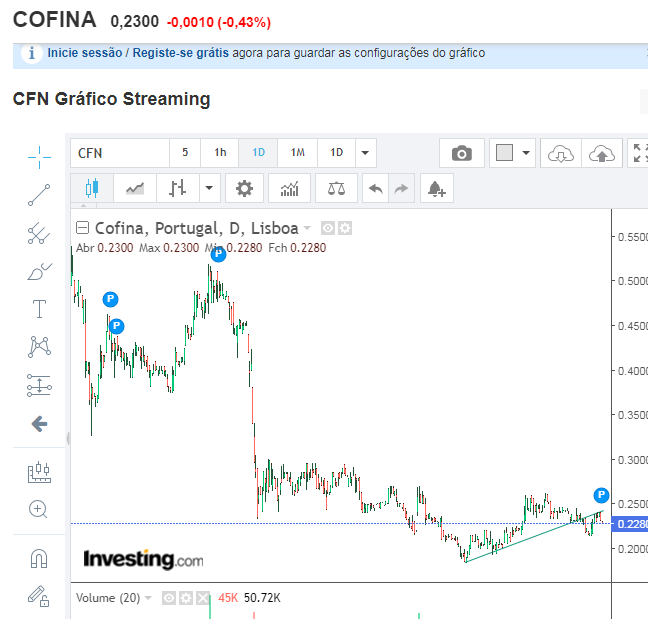Screen dimensions: 648x619
Task: Save chart layout to cloud
Action: 602,153
